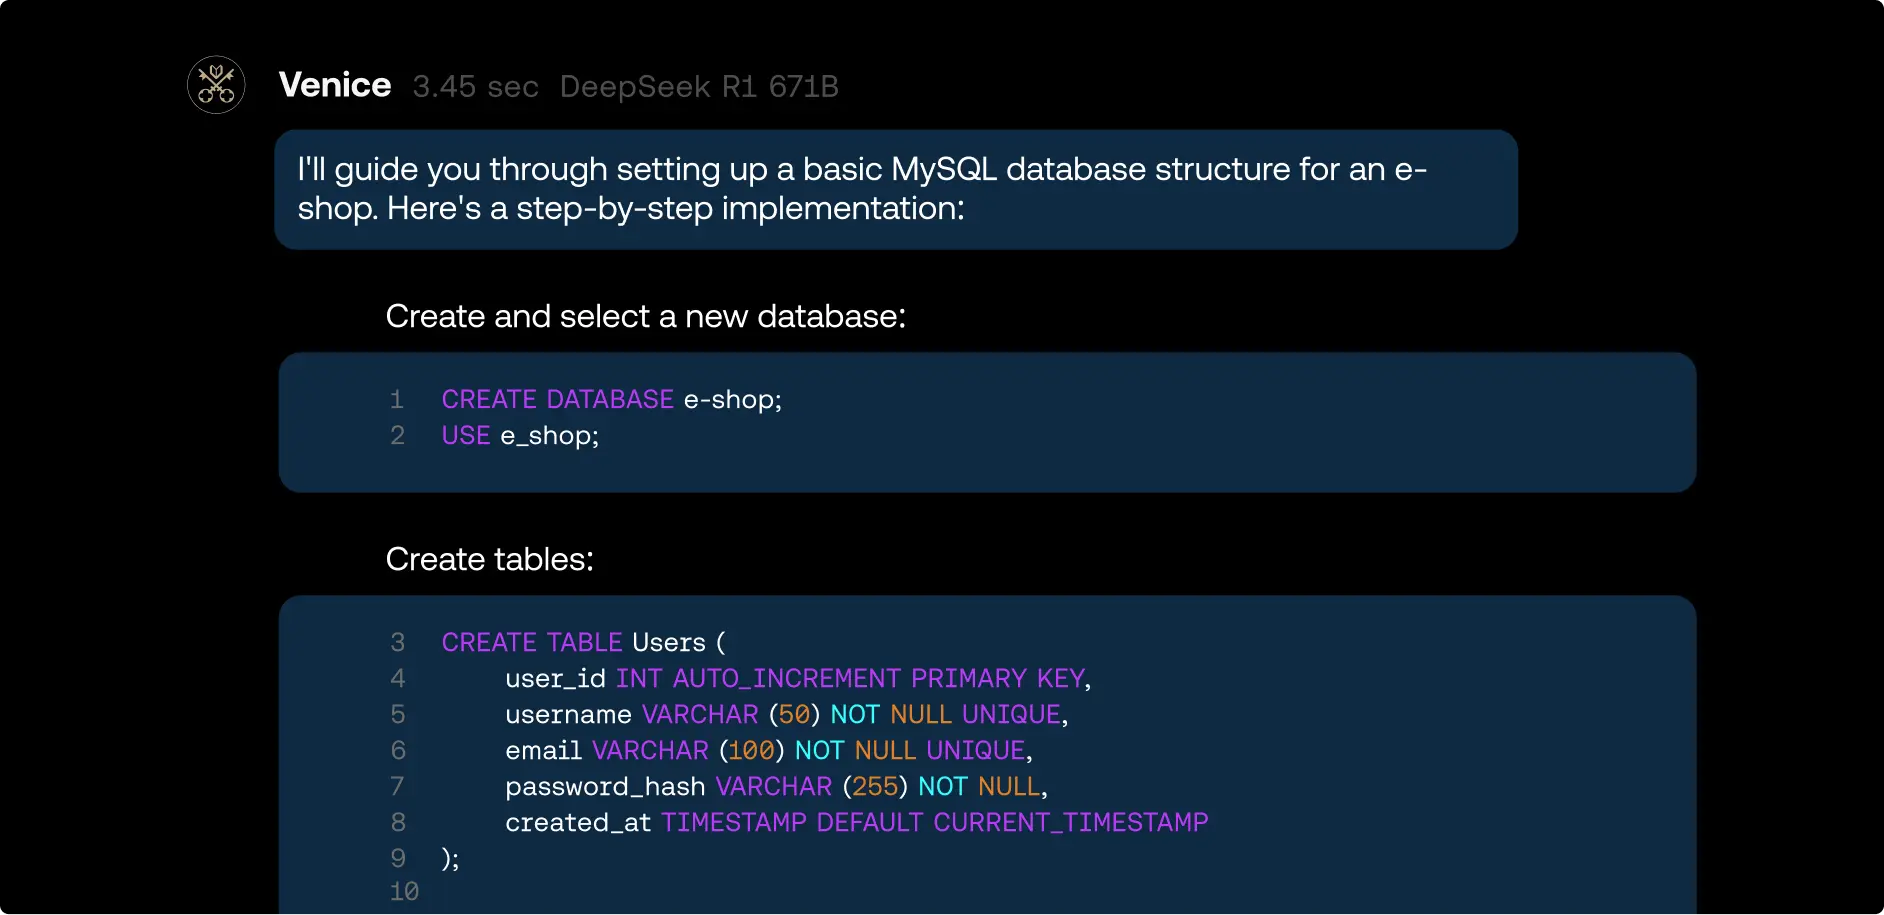
Task: Click the intro message bubble about MySQL
Action: 896,189
